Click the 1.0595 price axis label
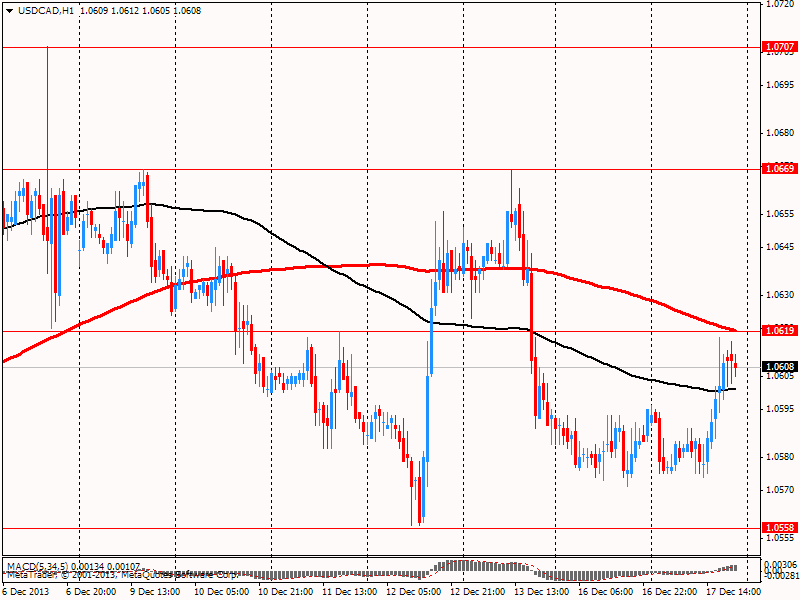This screenshot has height=600, width=800. coord(780,409)
